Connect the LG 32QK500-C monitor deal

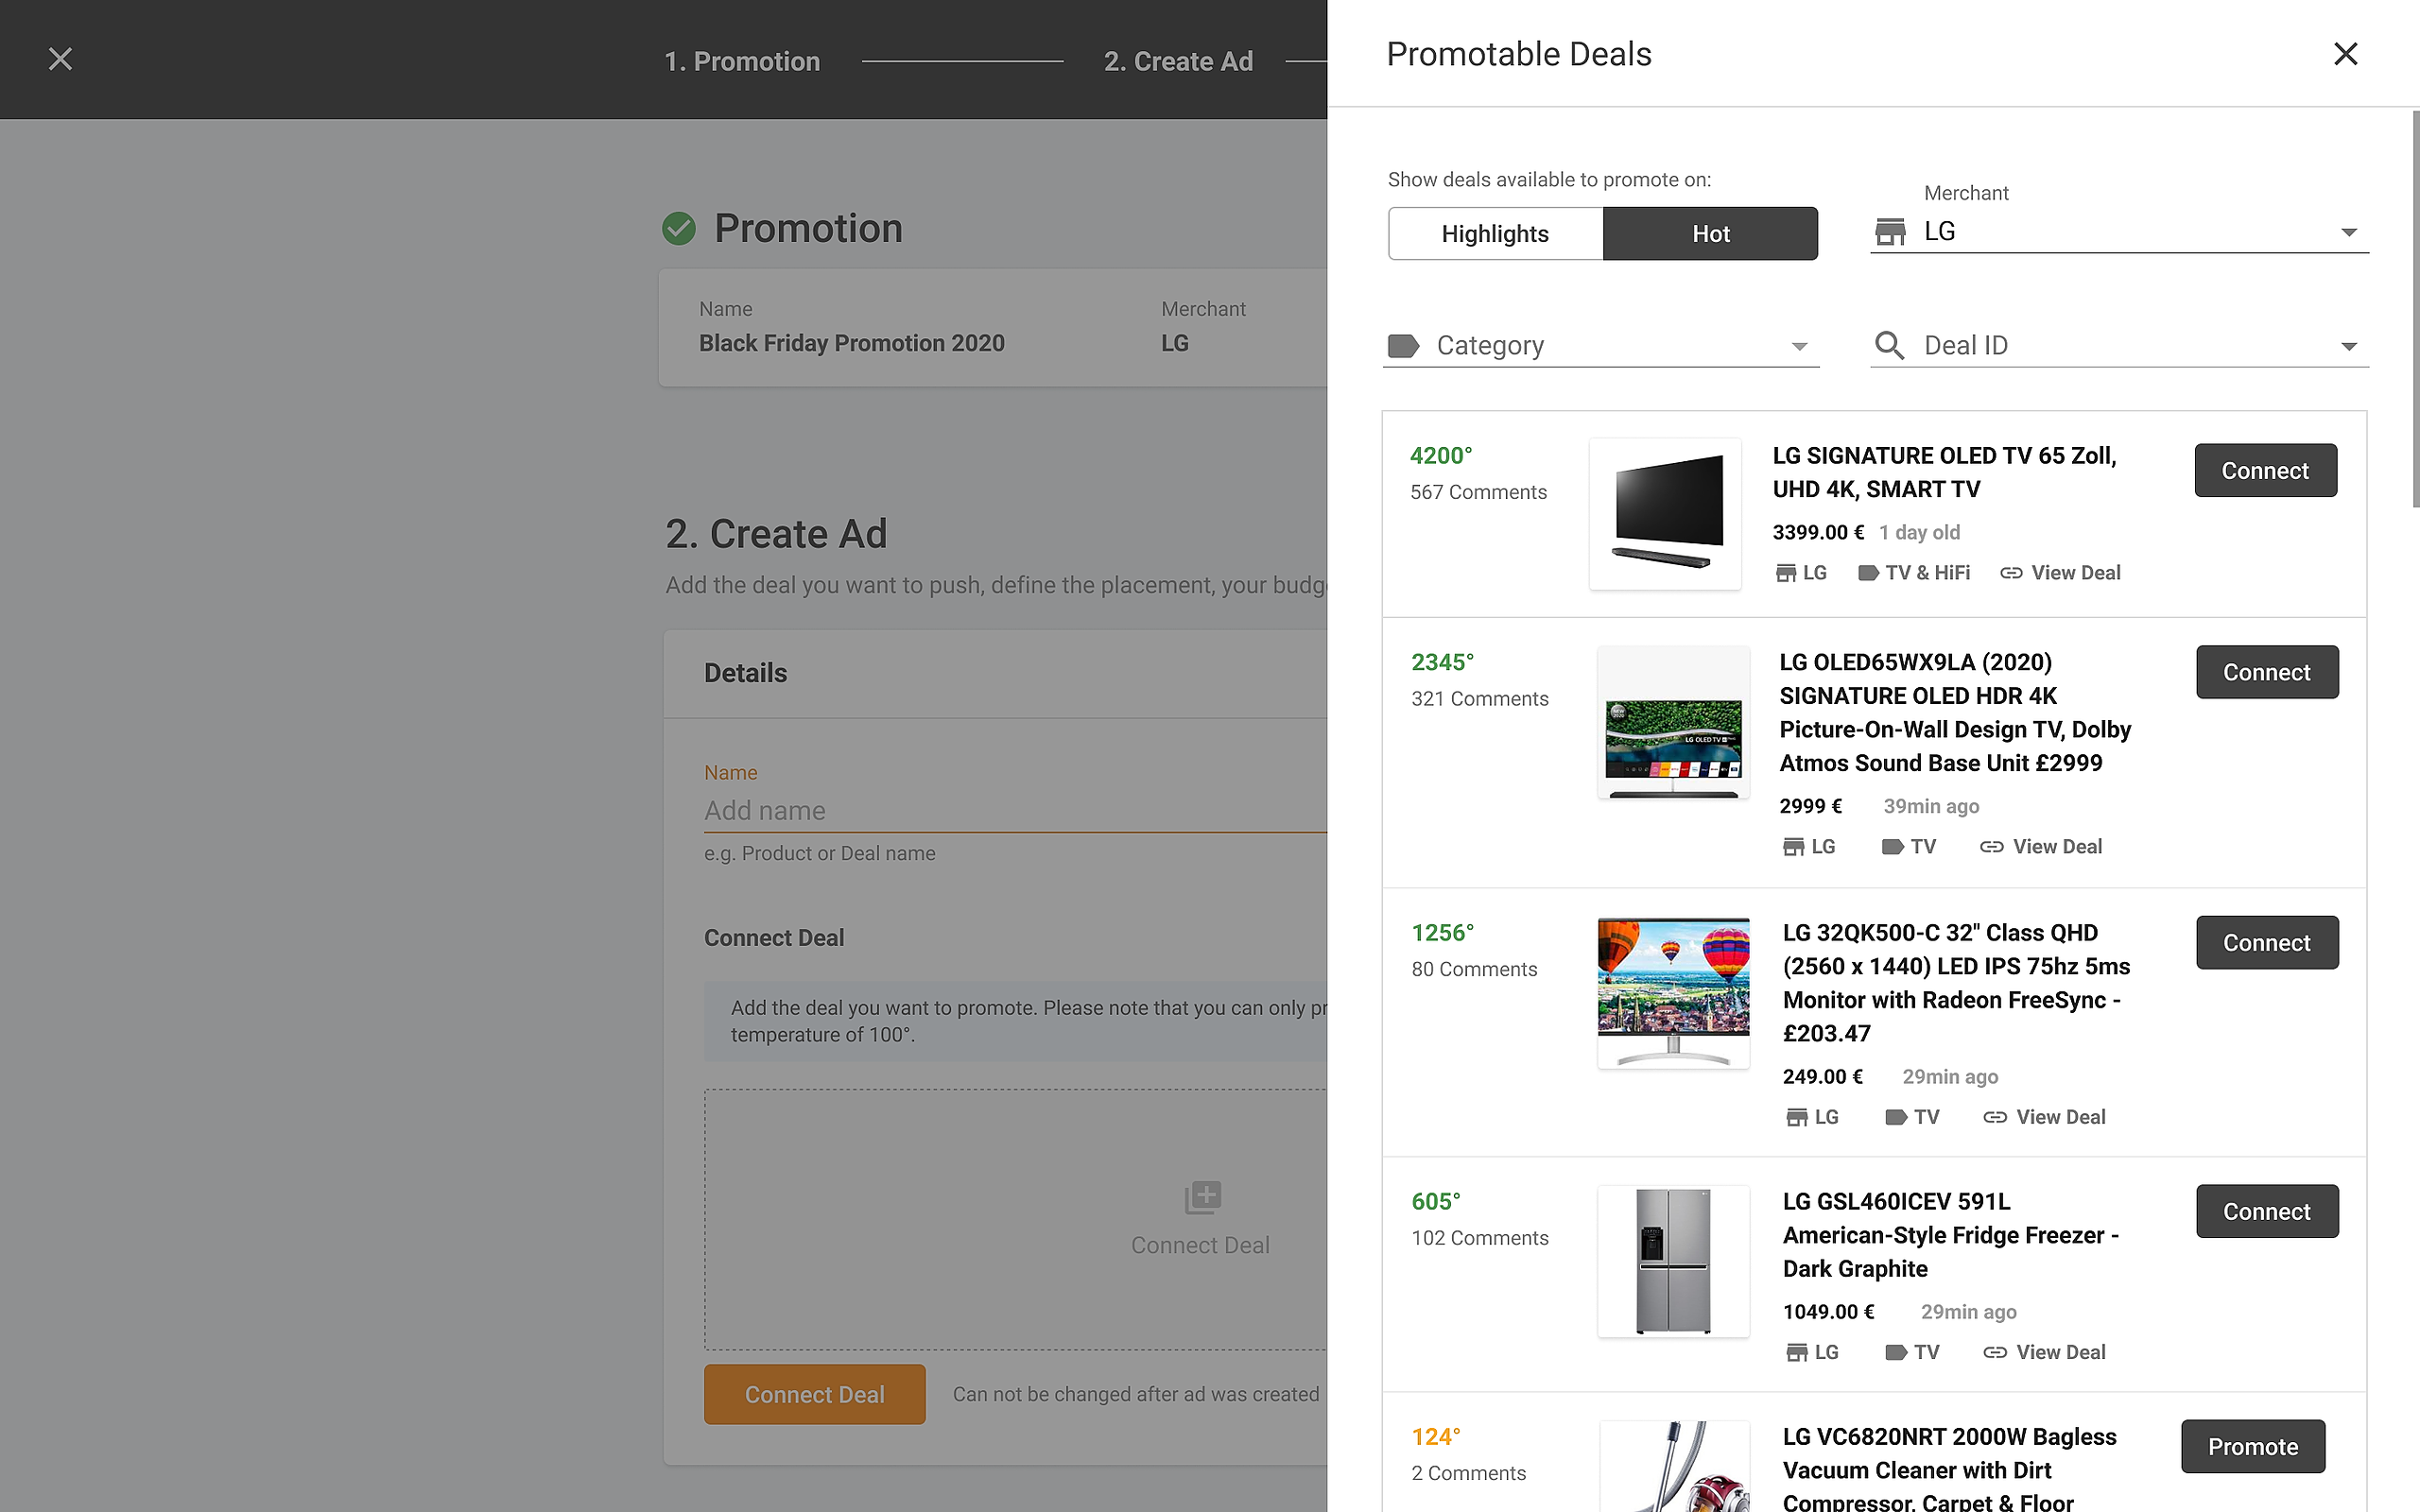[2266, 943]
